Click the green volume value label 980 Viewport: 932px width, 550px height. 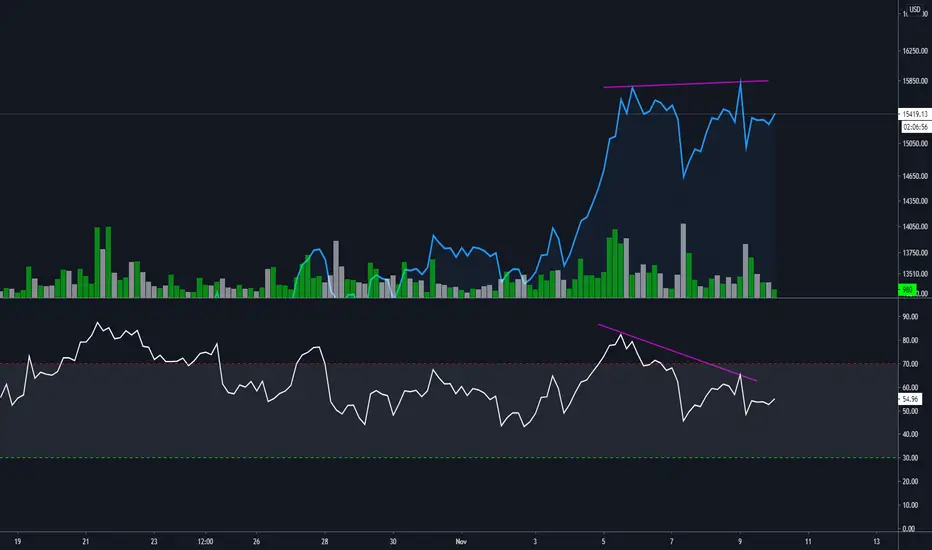coord(908,290)
